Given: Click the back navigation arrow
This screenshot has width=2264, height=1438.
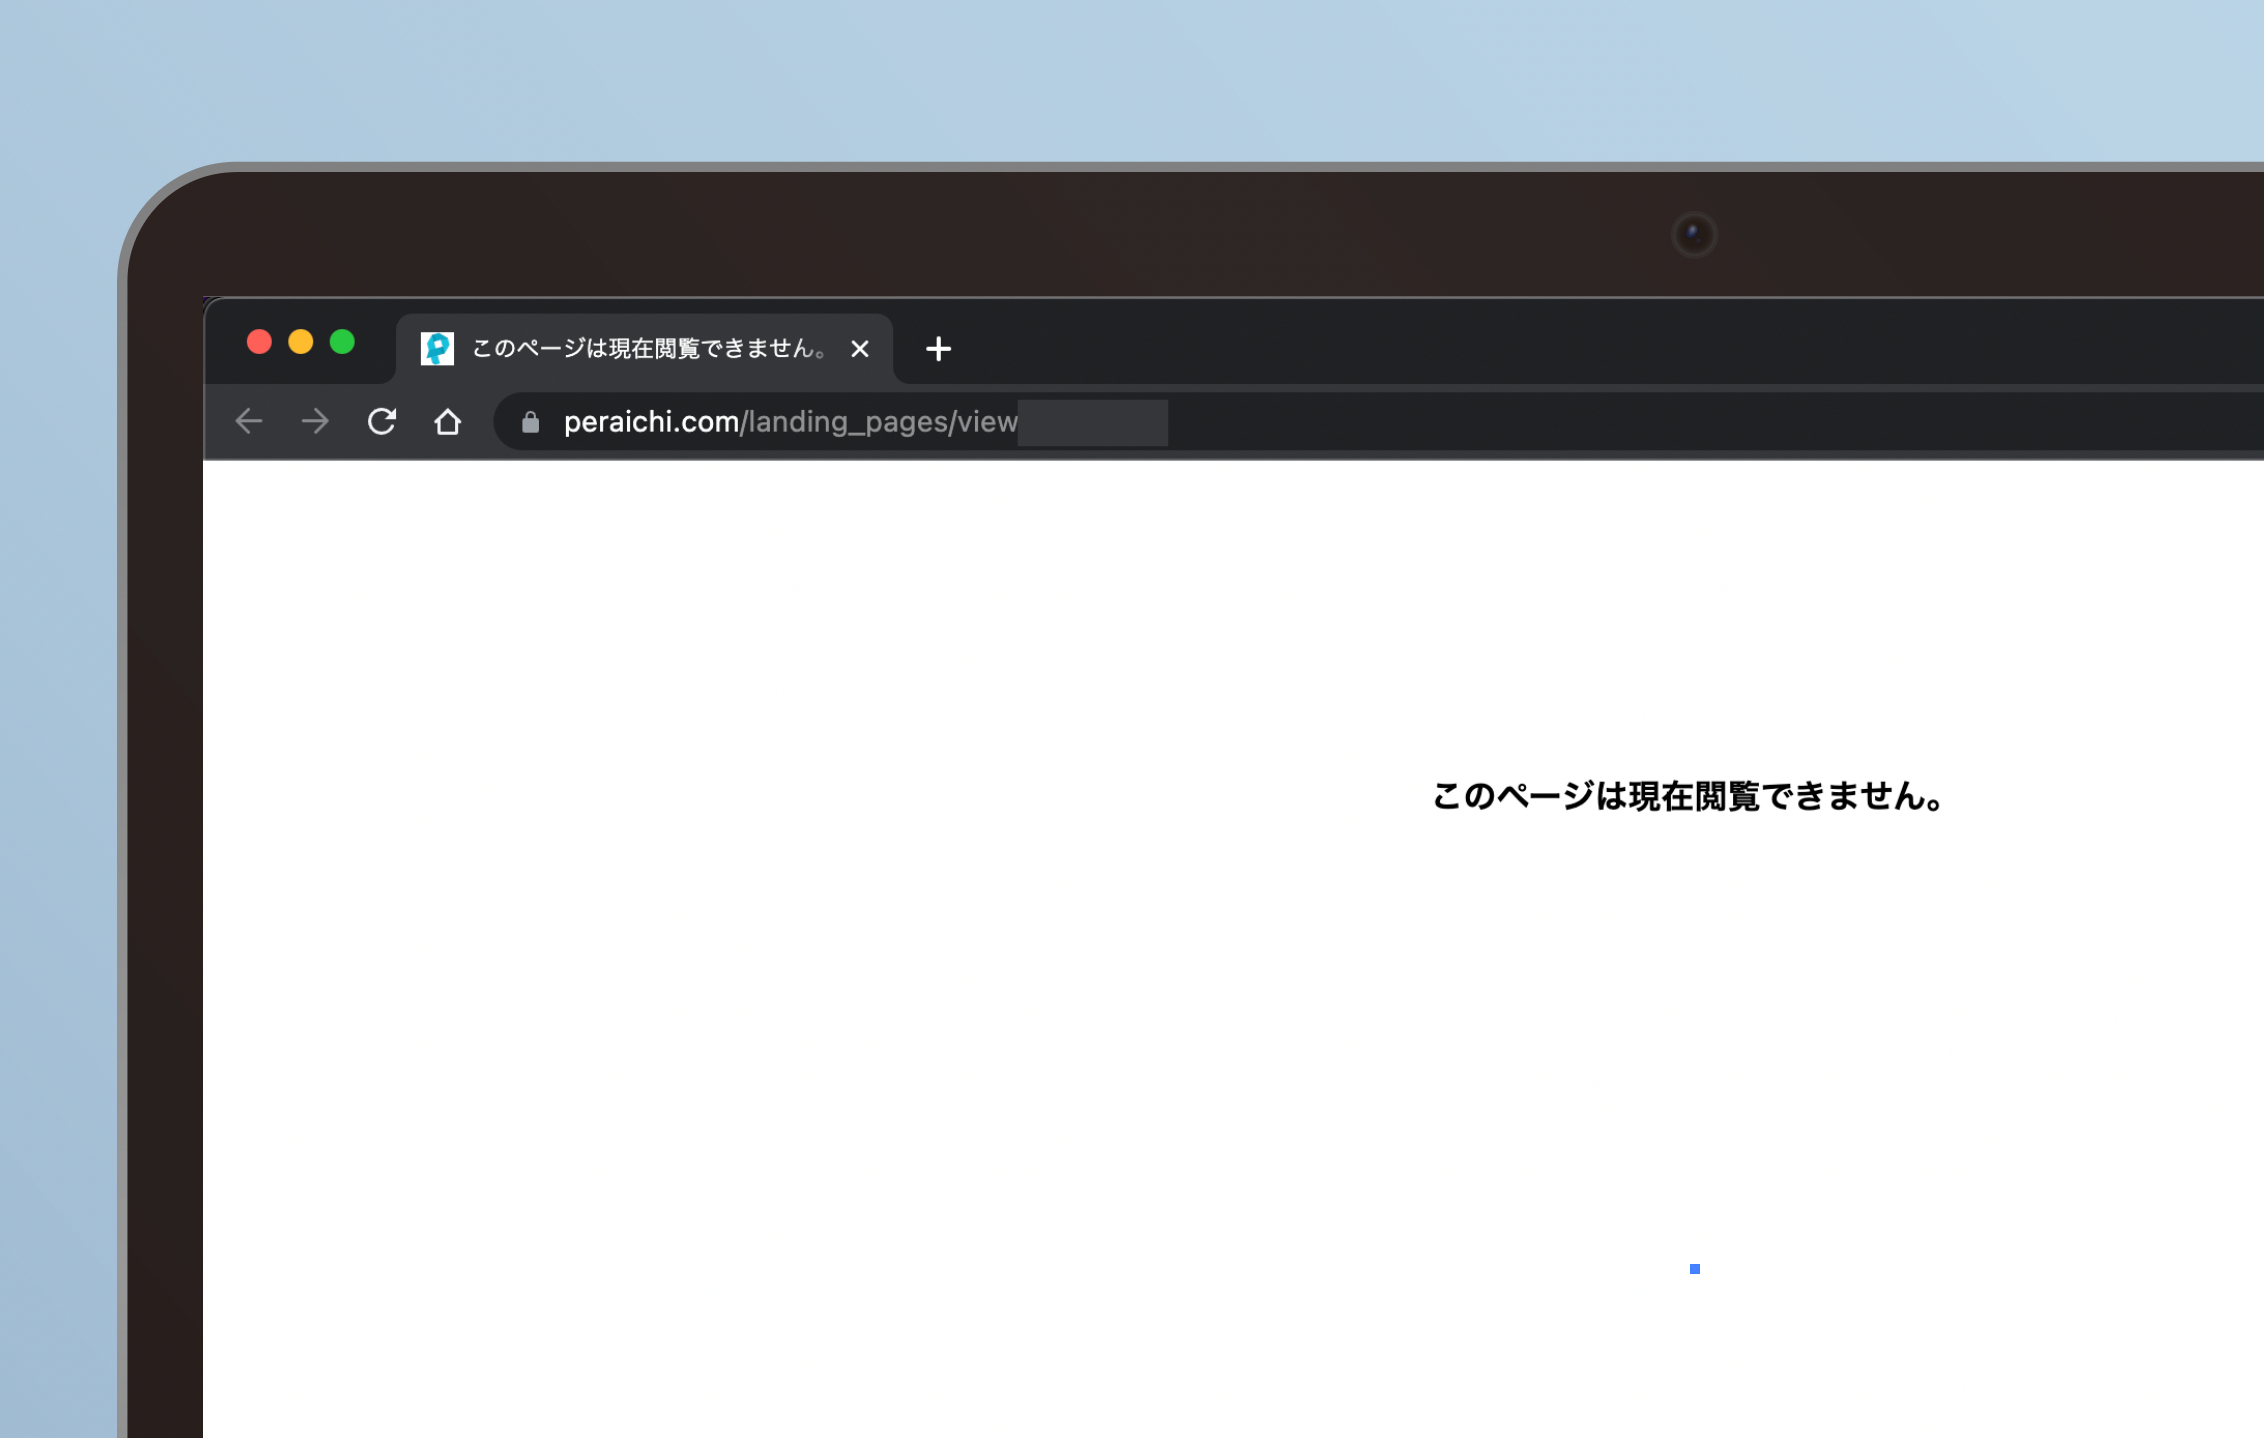Looking at the screenshot, I should tap(249, 421).
